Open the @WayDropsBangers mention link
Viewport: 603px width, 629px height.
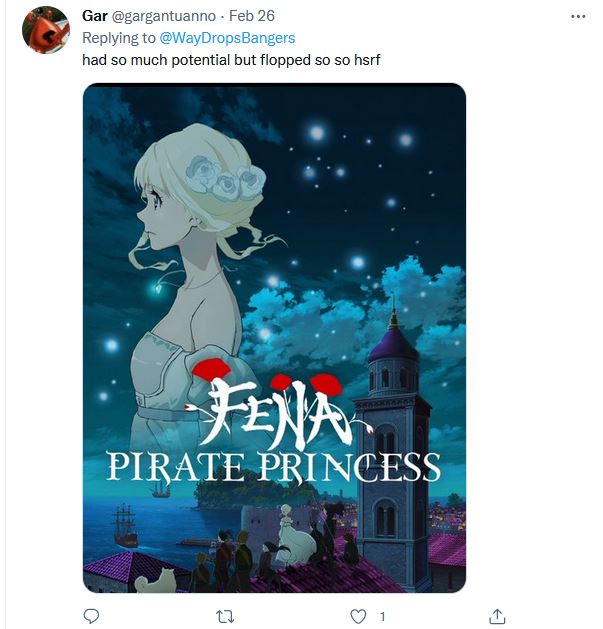coord(227,38)
